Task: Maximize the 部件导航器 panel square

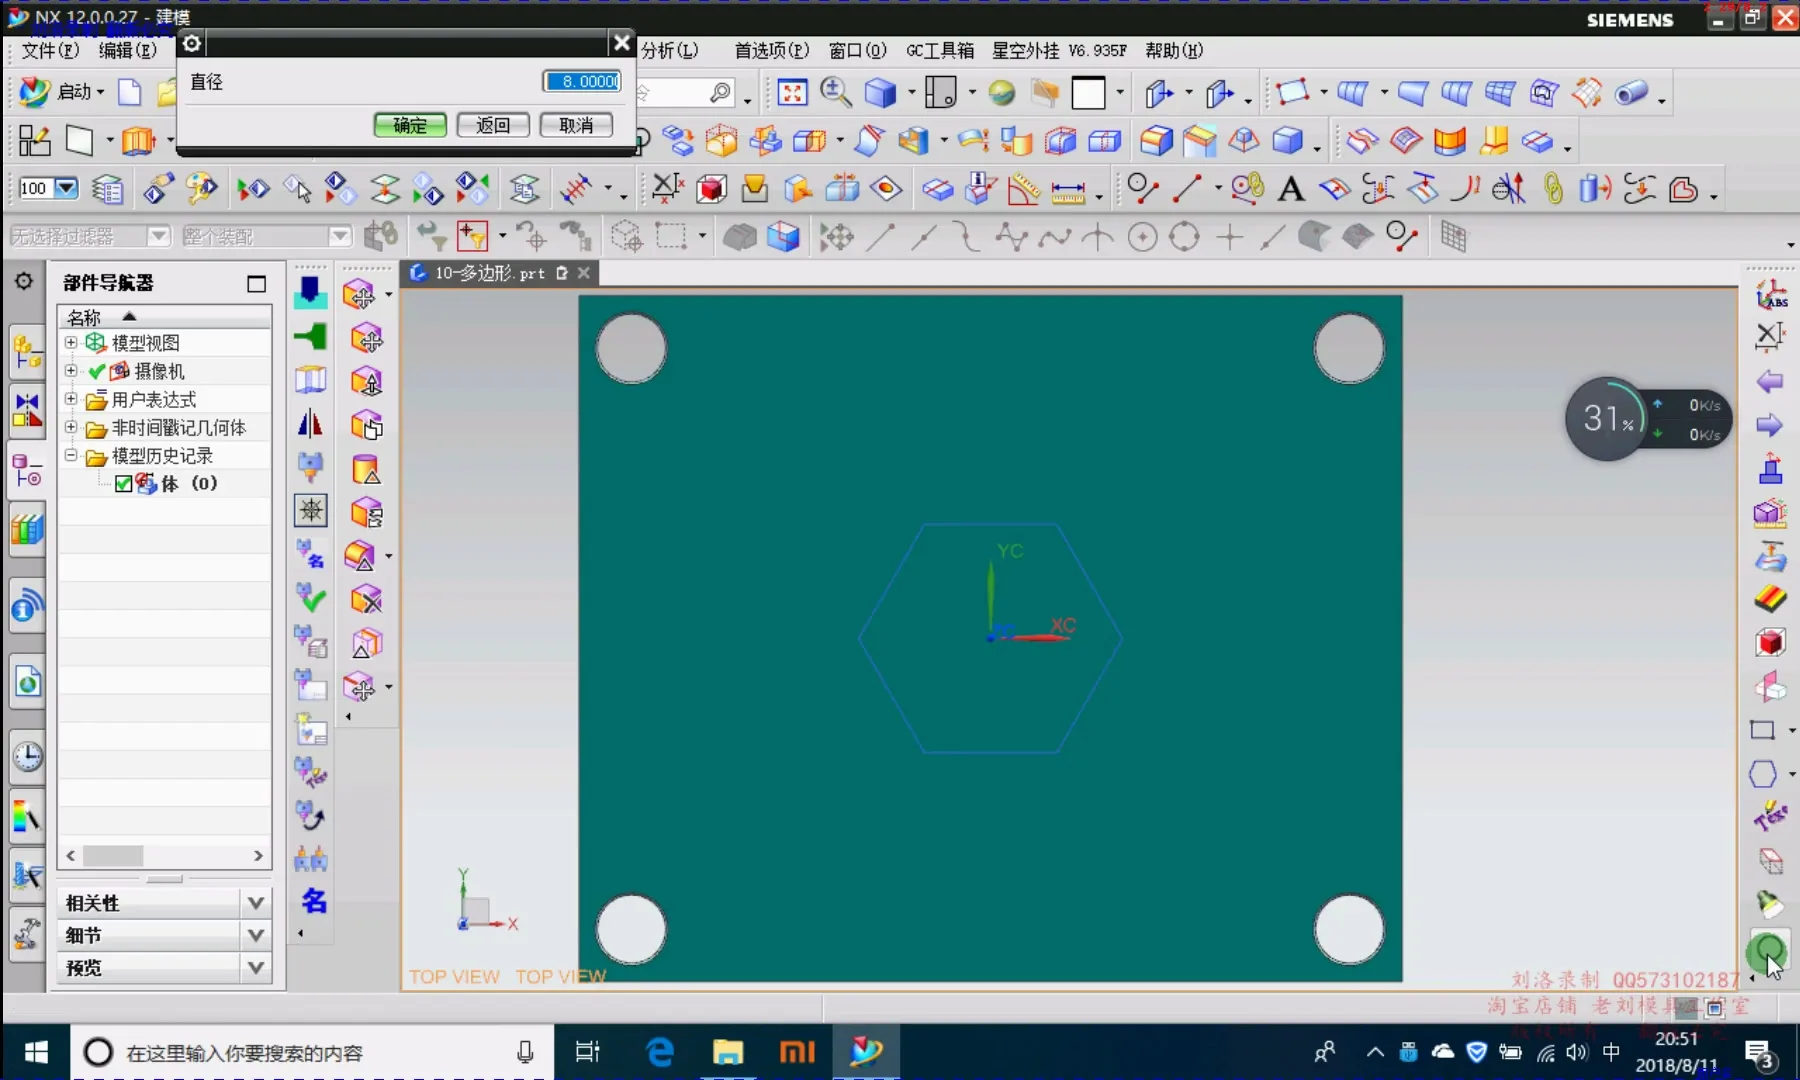Action: coord(256,284)
